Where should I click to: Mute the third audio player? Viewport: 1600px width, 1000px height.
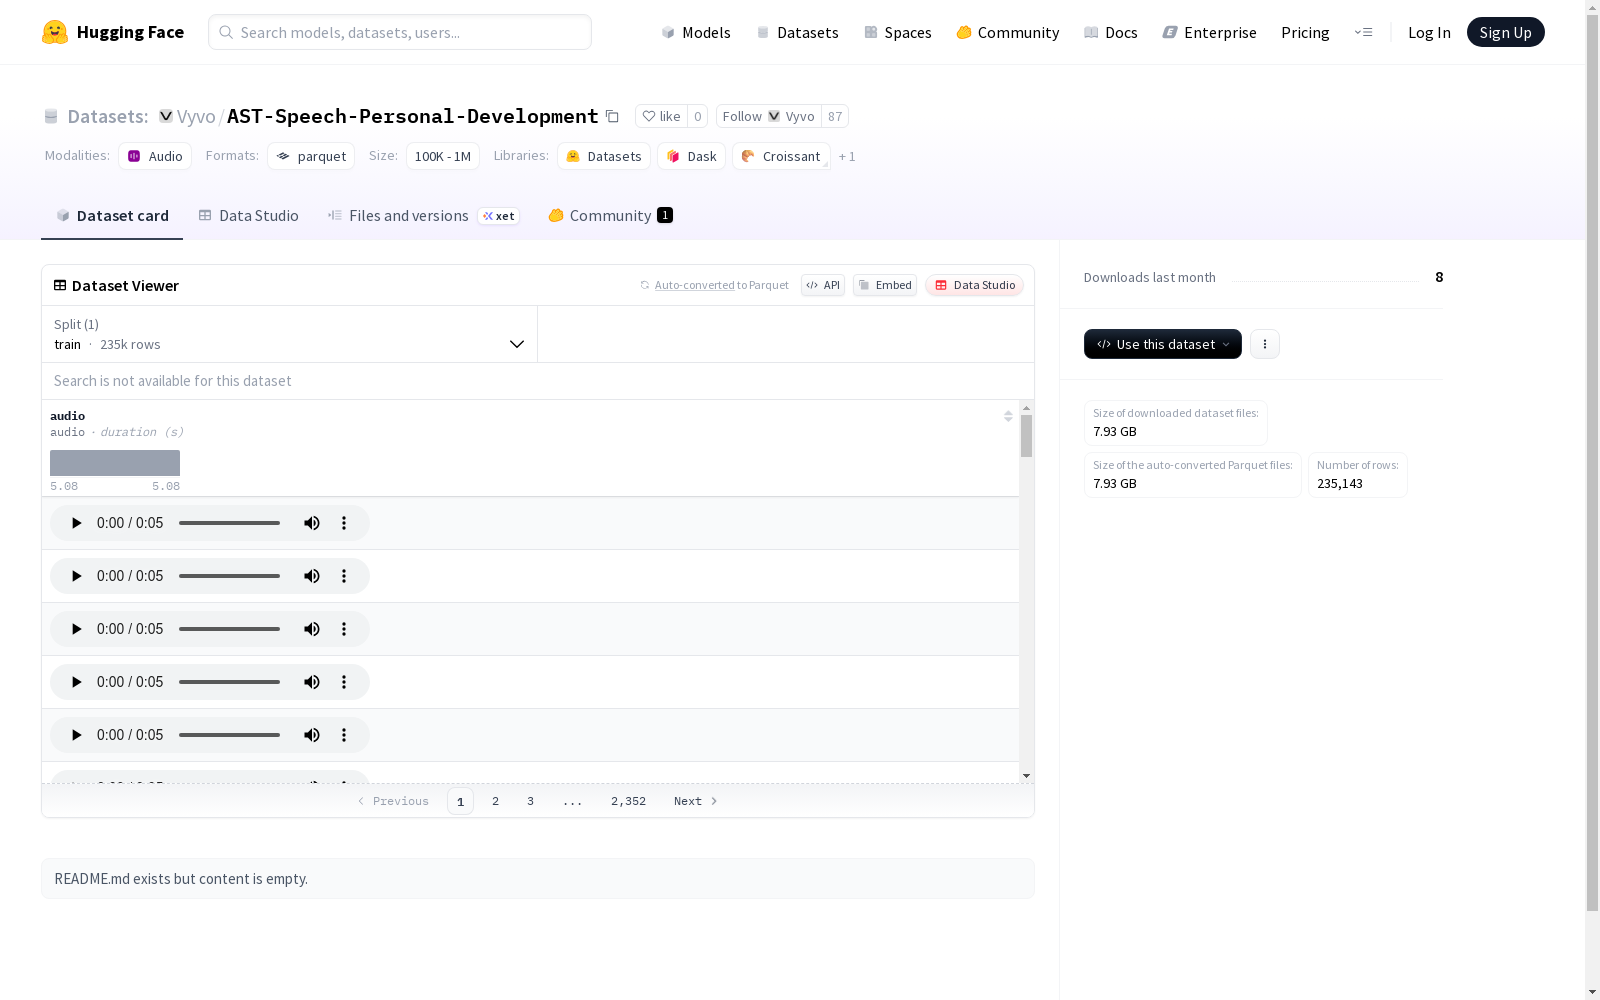tap(312, 629)
